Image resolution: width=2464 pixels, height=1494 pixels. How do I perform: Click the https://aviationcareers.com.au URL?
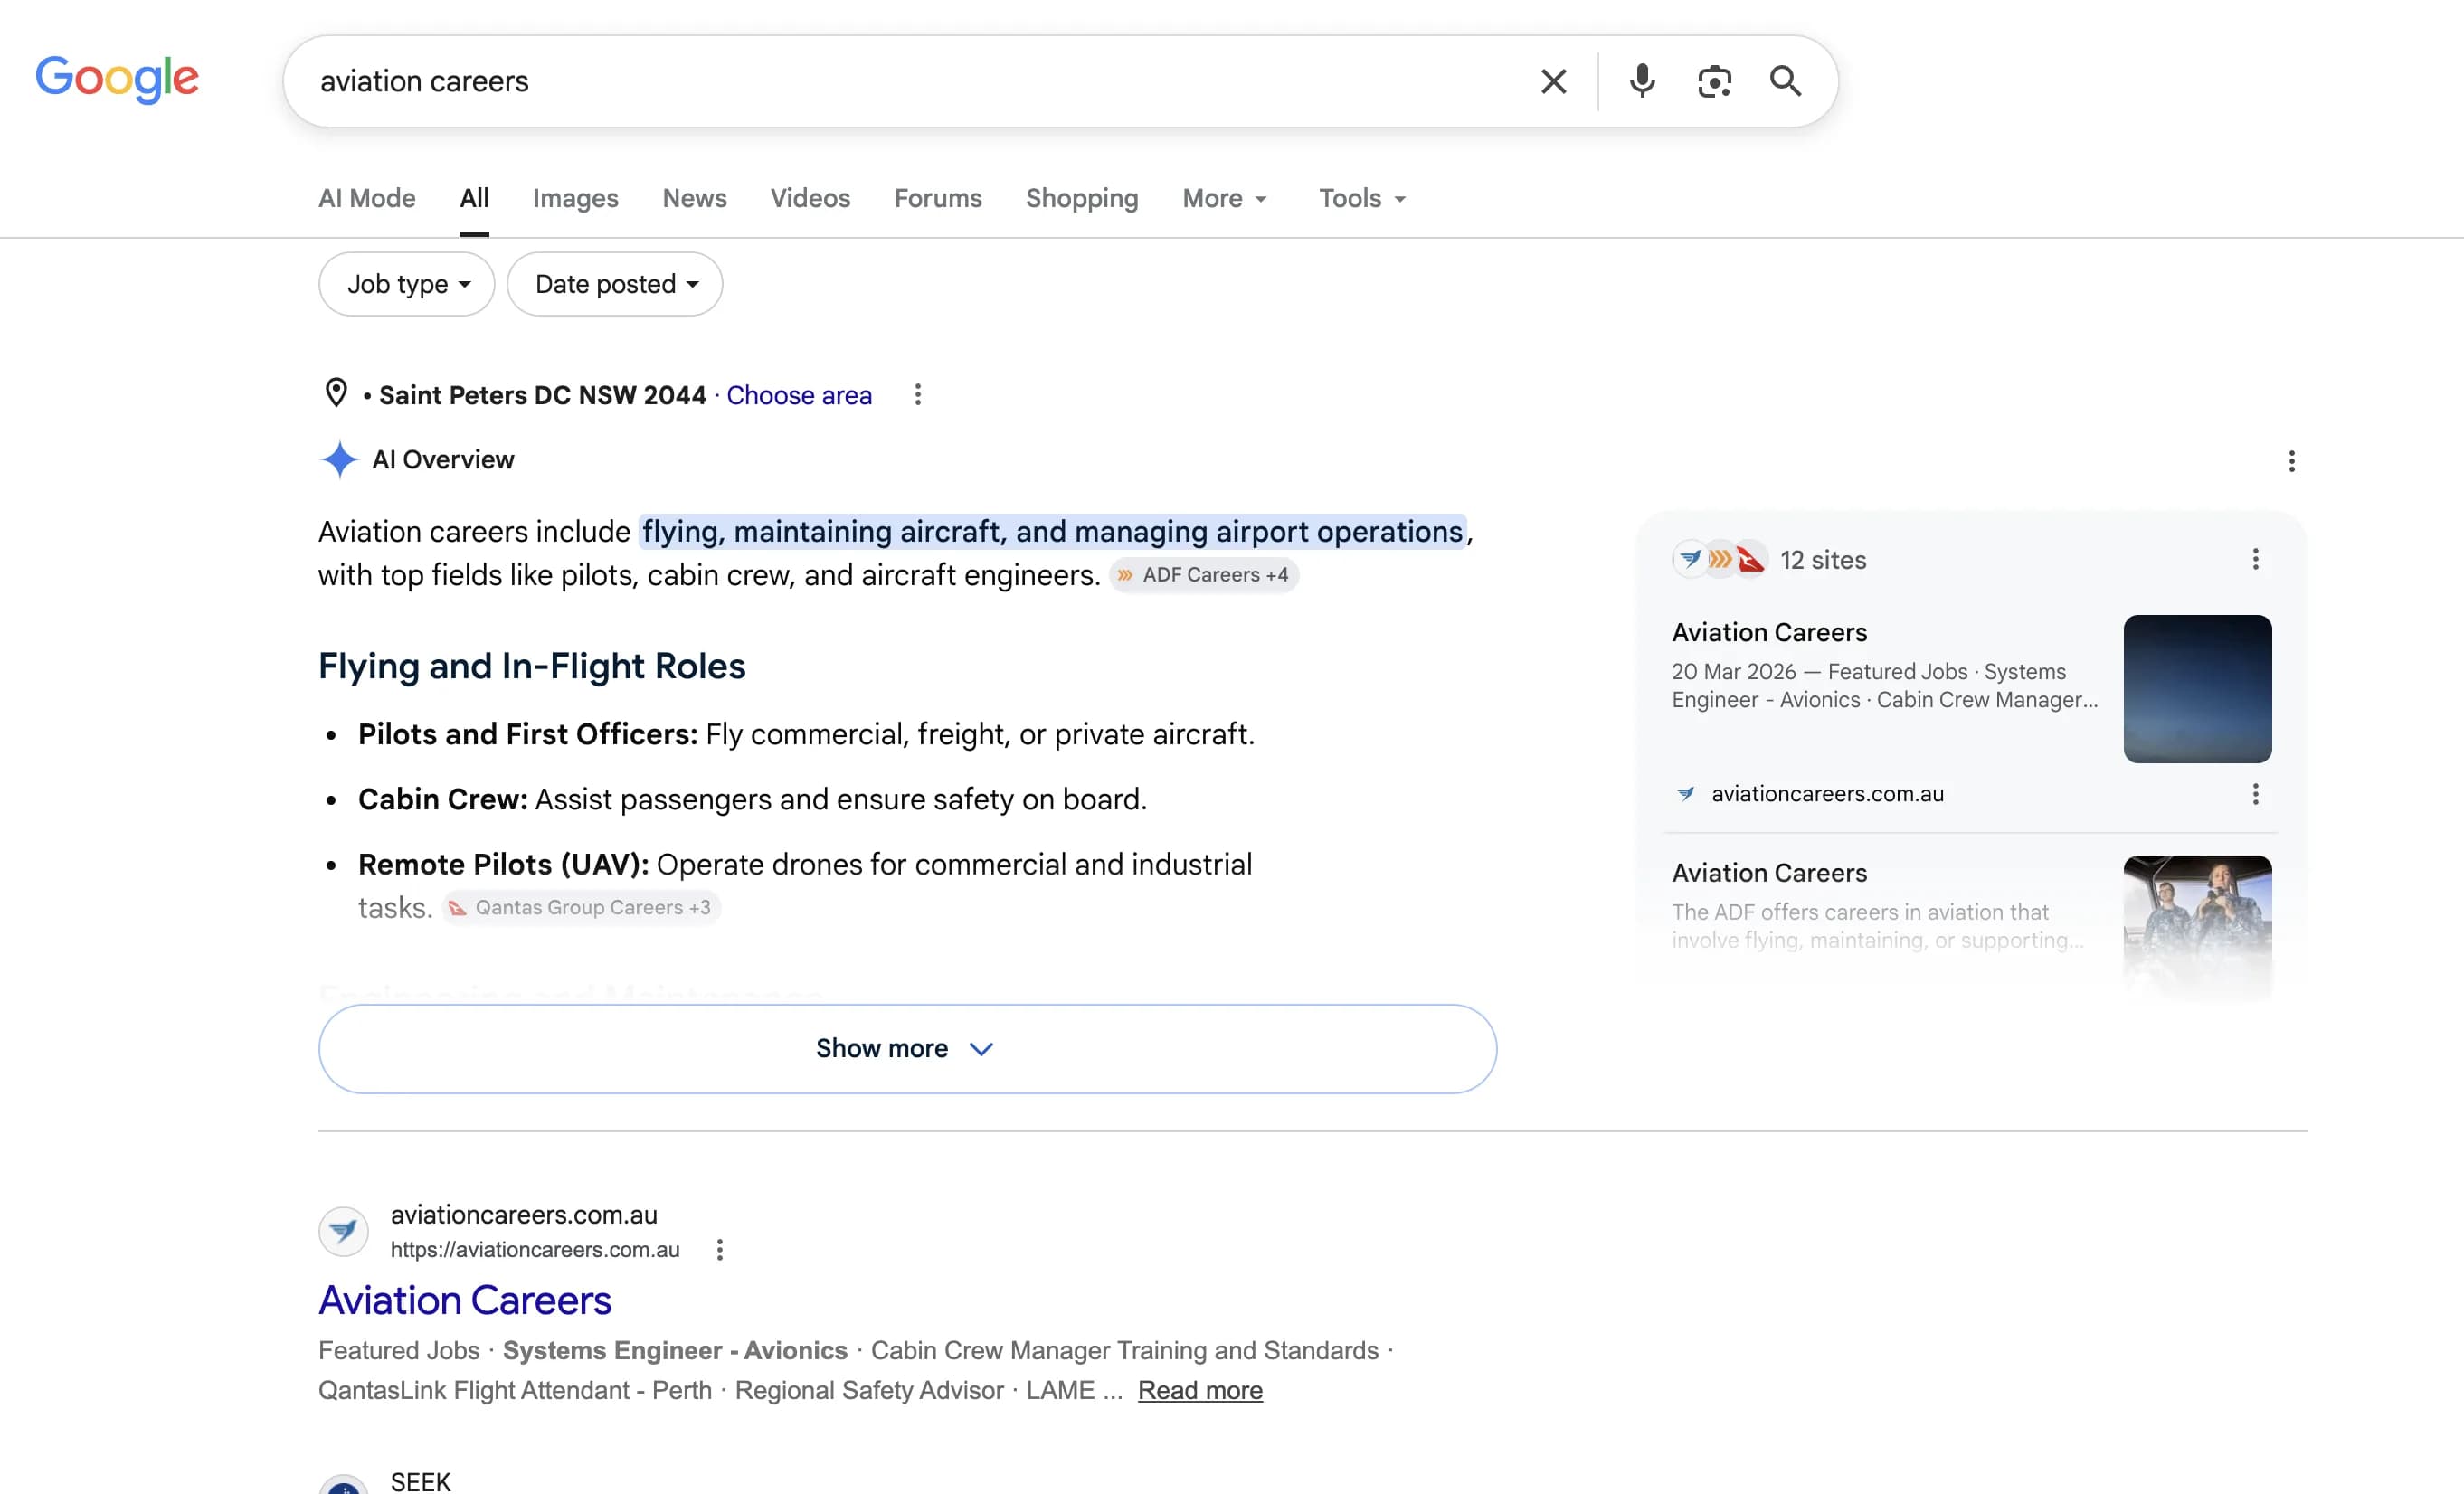click(x=535, y=1249)
